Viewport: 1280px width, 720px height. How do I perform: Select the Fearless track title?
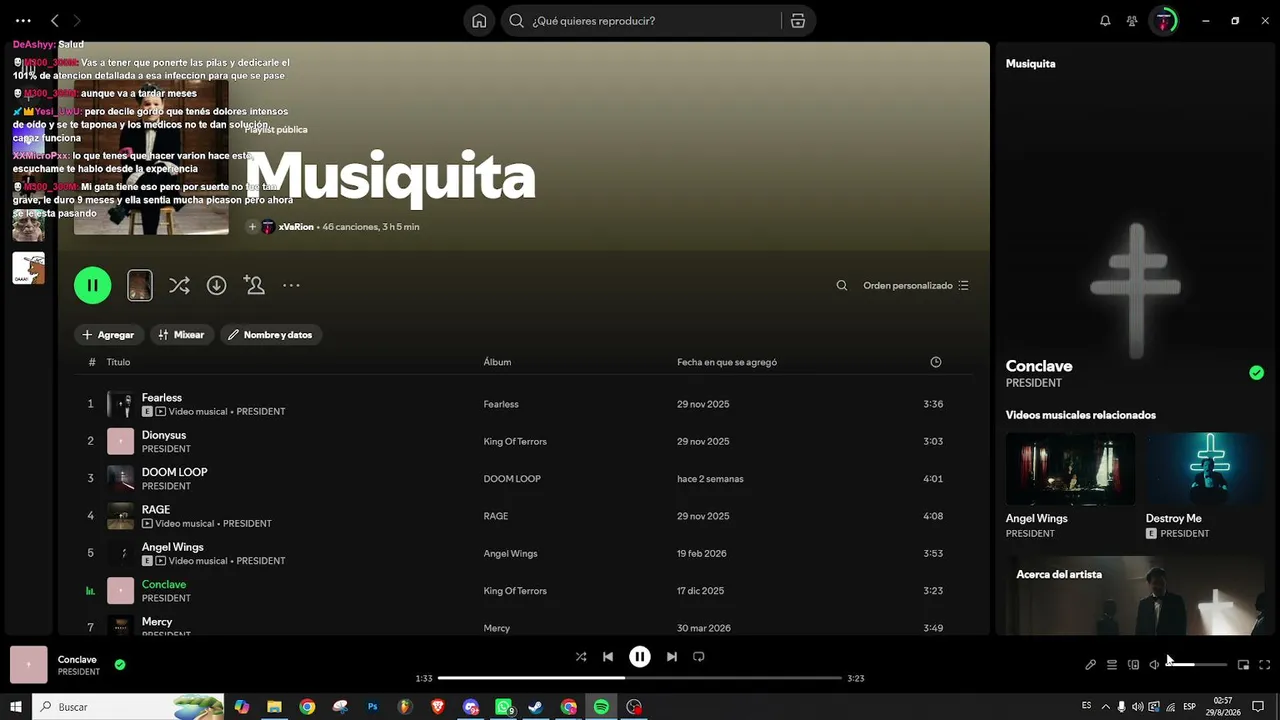[x=162, y=398]
